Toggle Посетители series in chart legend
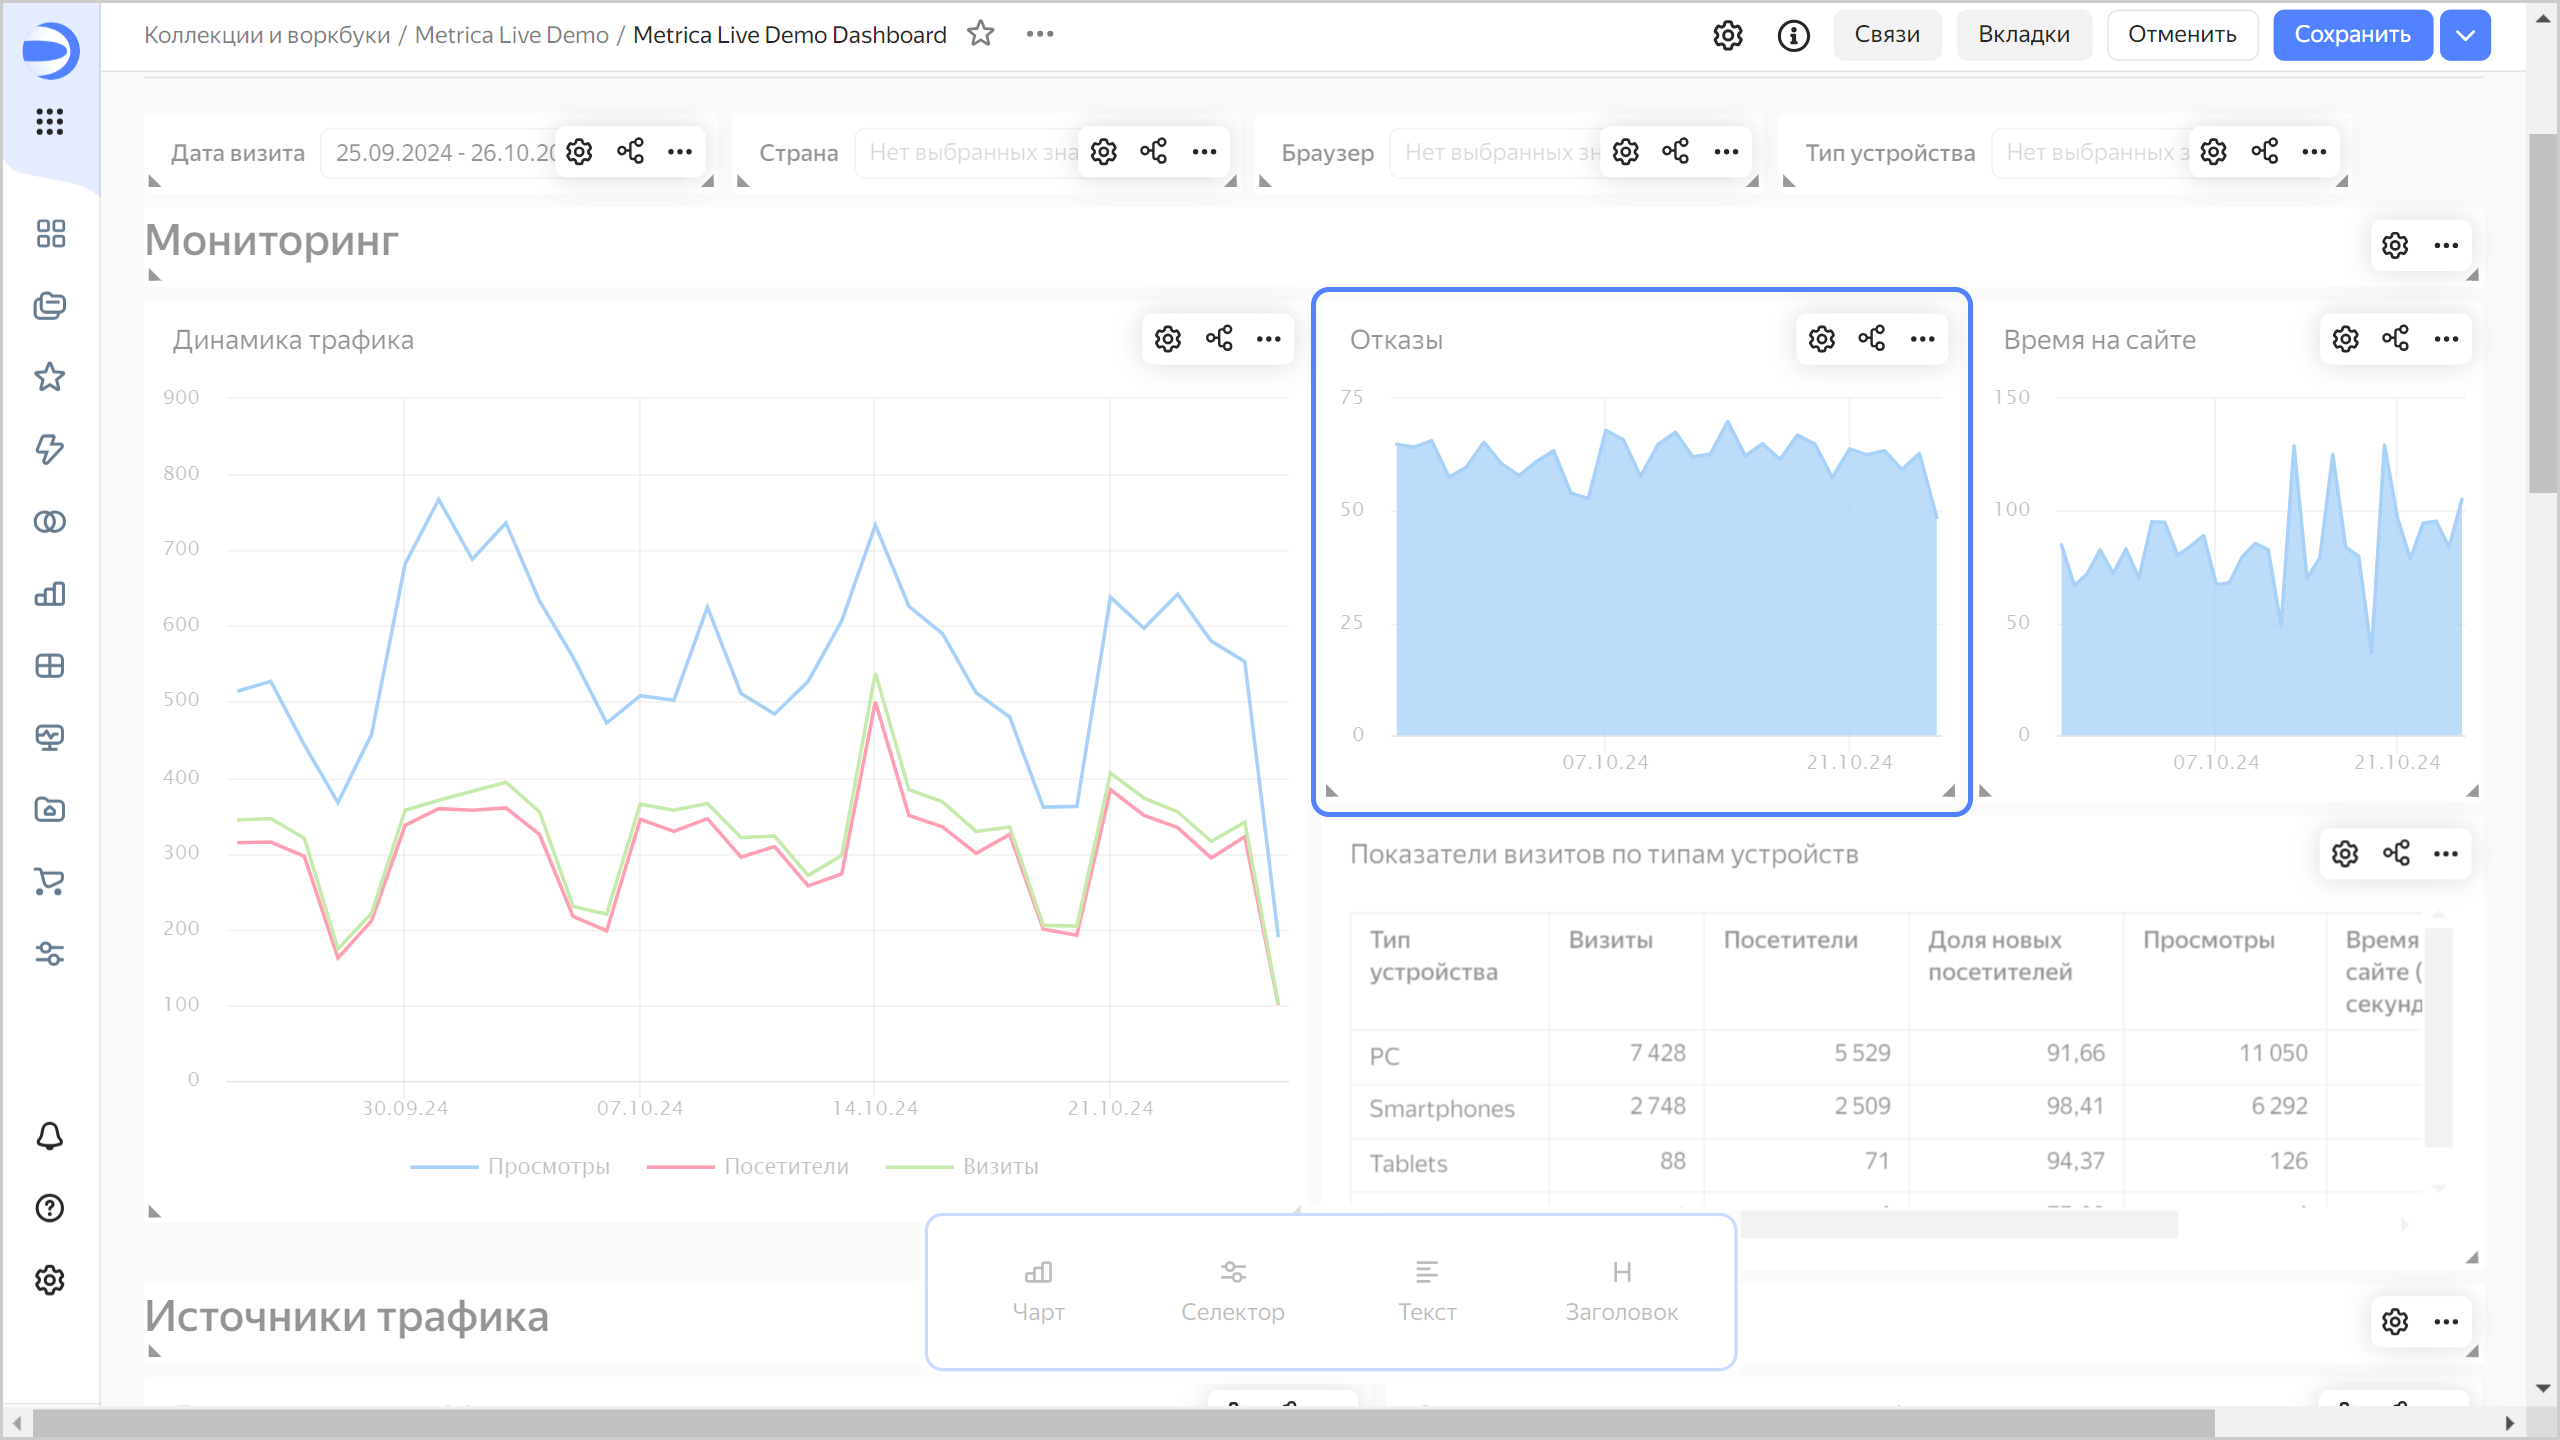This screenshot has width=2560, height=1440. 785,1166
